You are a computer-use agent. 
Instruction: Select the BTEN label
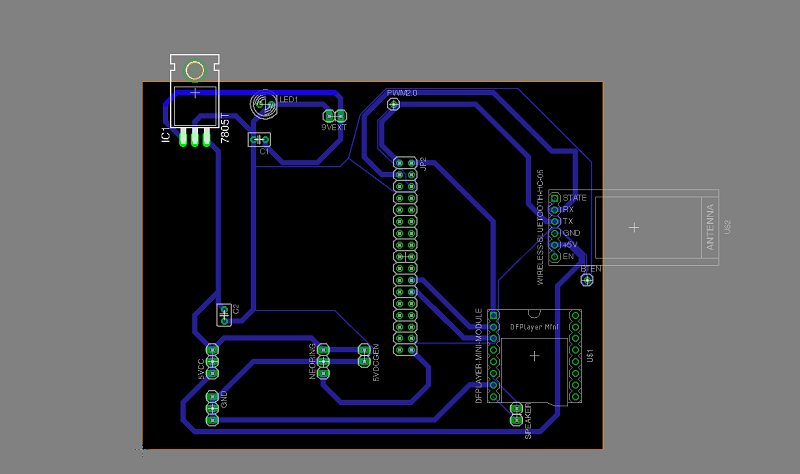[x=591, y=269]
